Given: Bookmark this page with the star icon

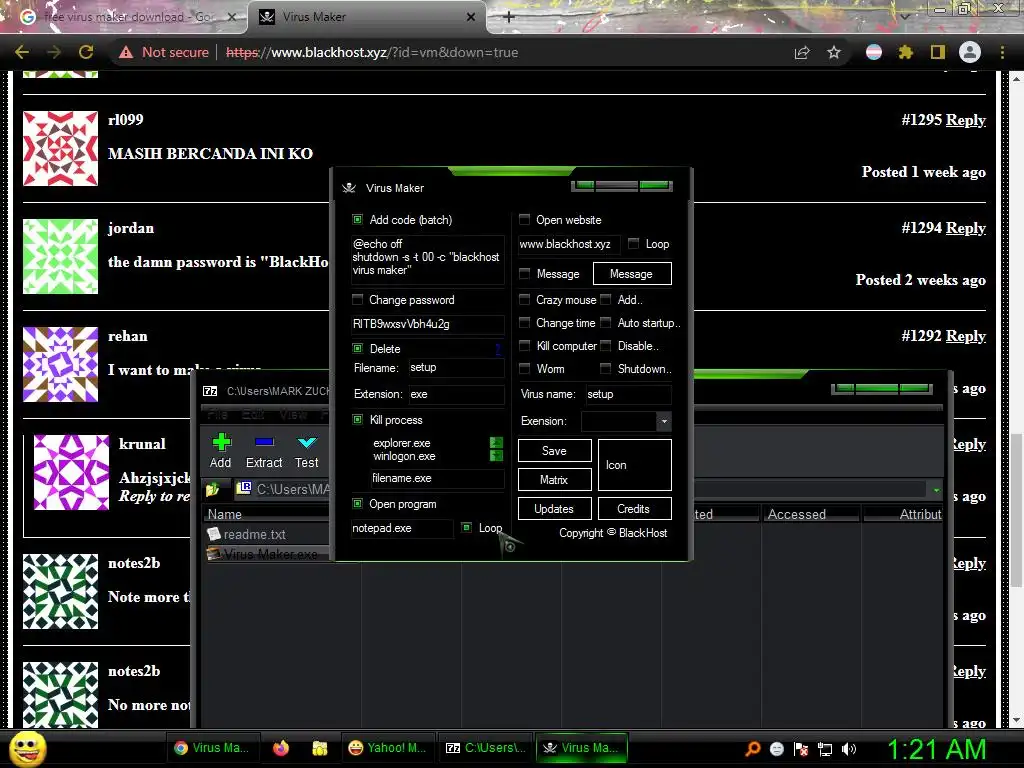Looking at the screenshot, I should click(834, 52).
